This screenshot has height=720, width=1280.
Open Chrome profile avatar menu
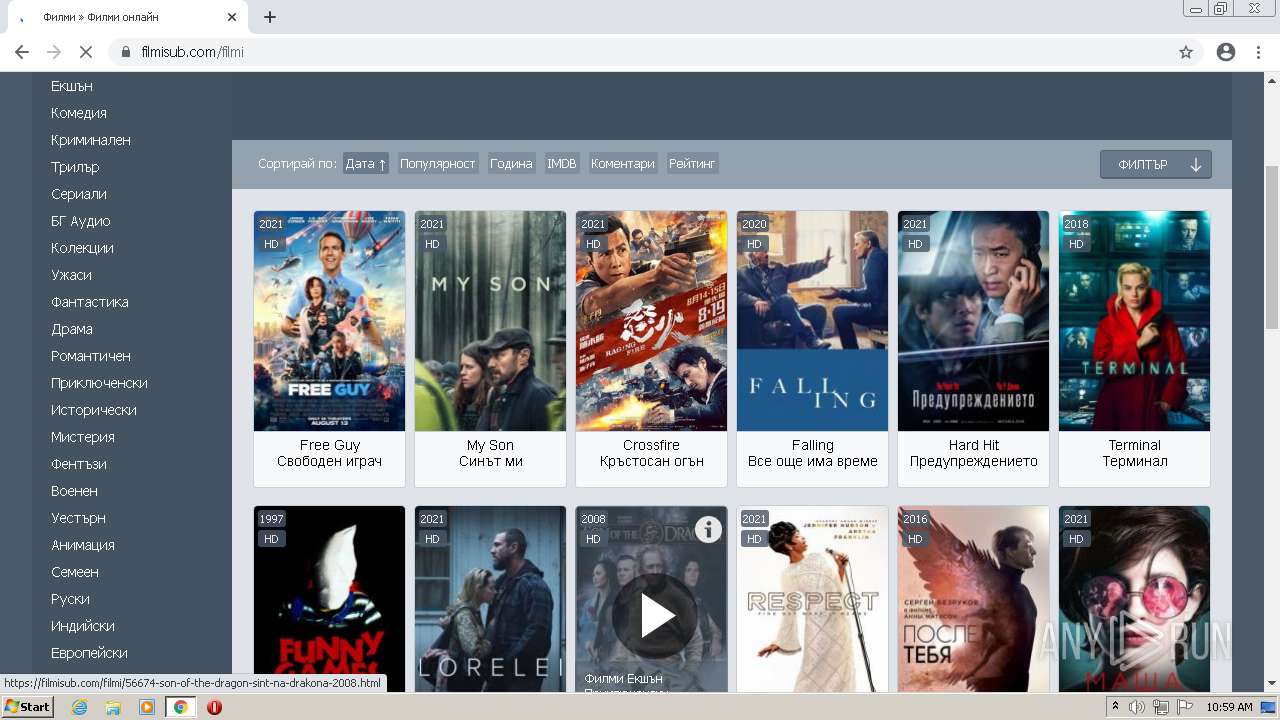point(1226,52)
